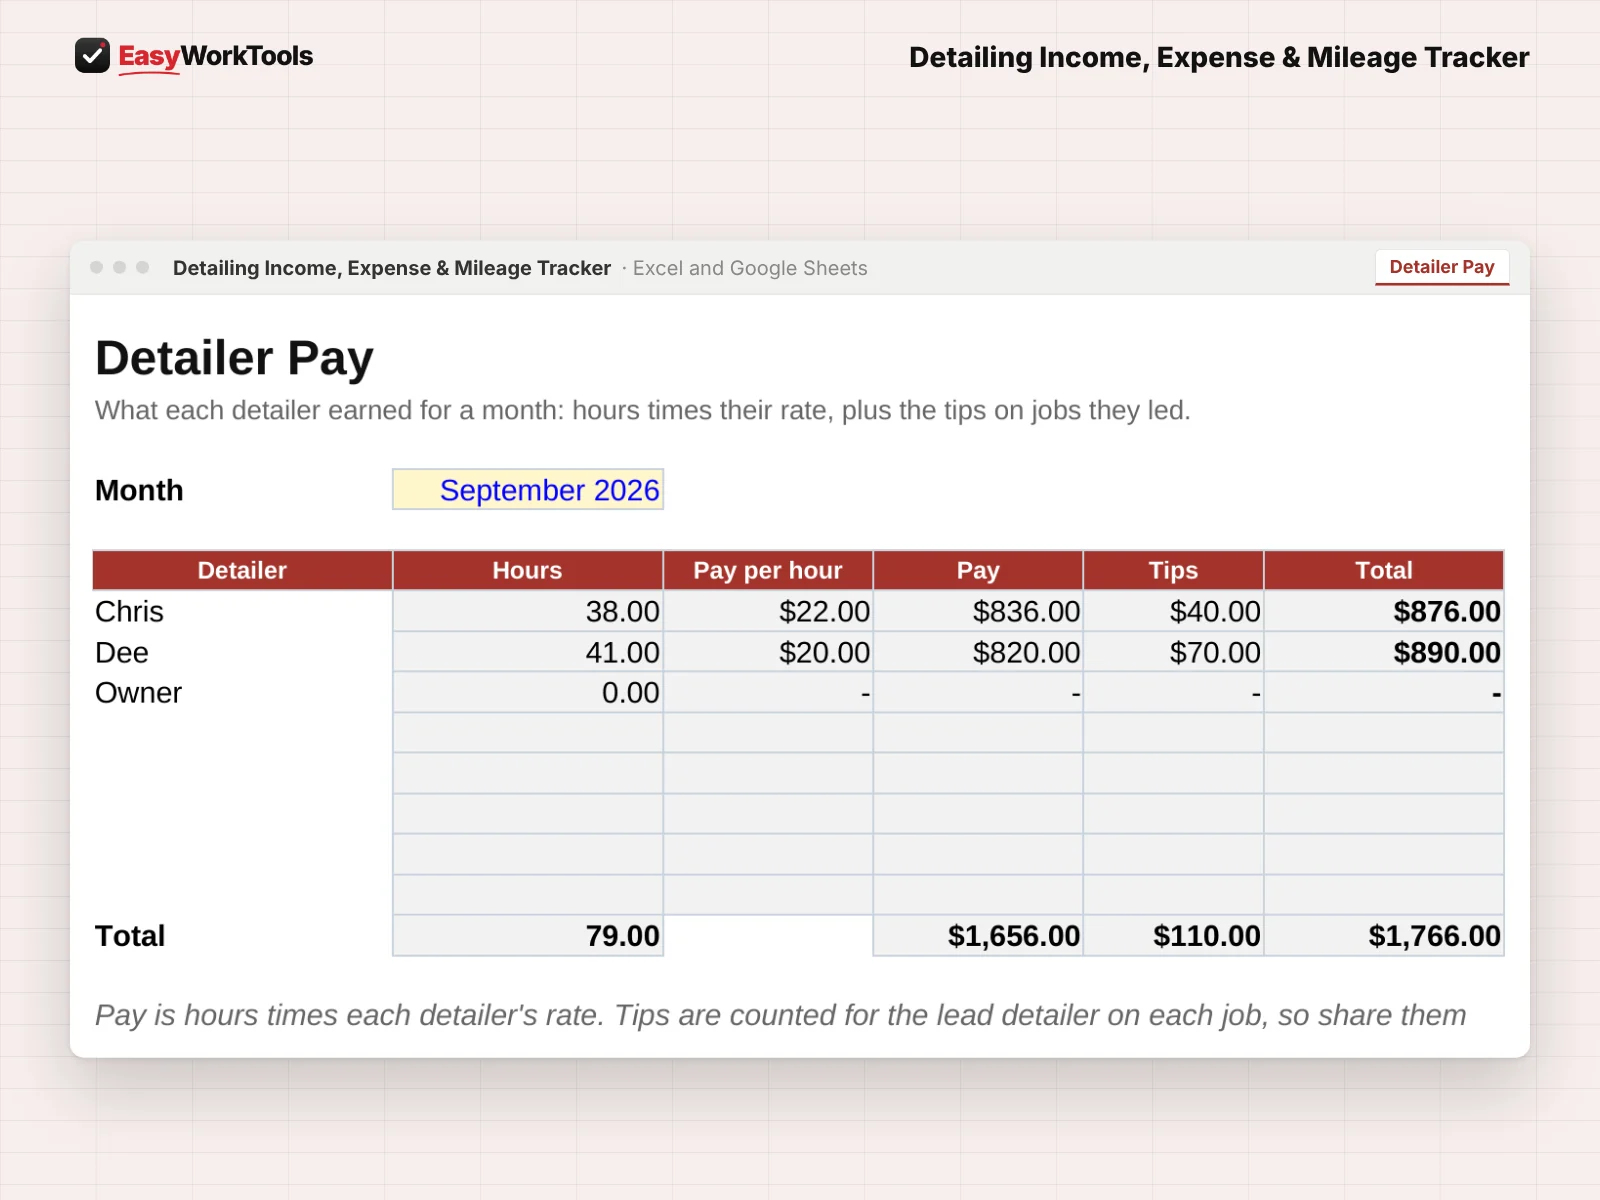Viewport: 1600px width, 1200px height.
Task: Select the Owner detailer name cell
Action: (242, 693)
